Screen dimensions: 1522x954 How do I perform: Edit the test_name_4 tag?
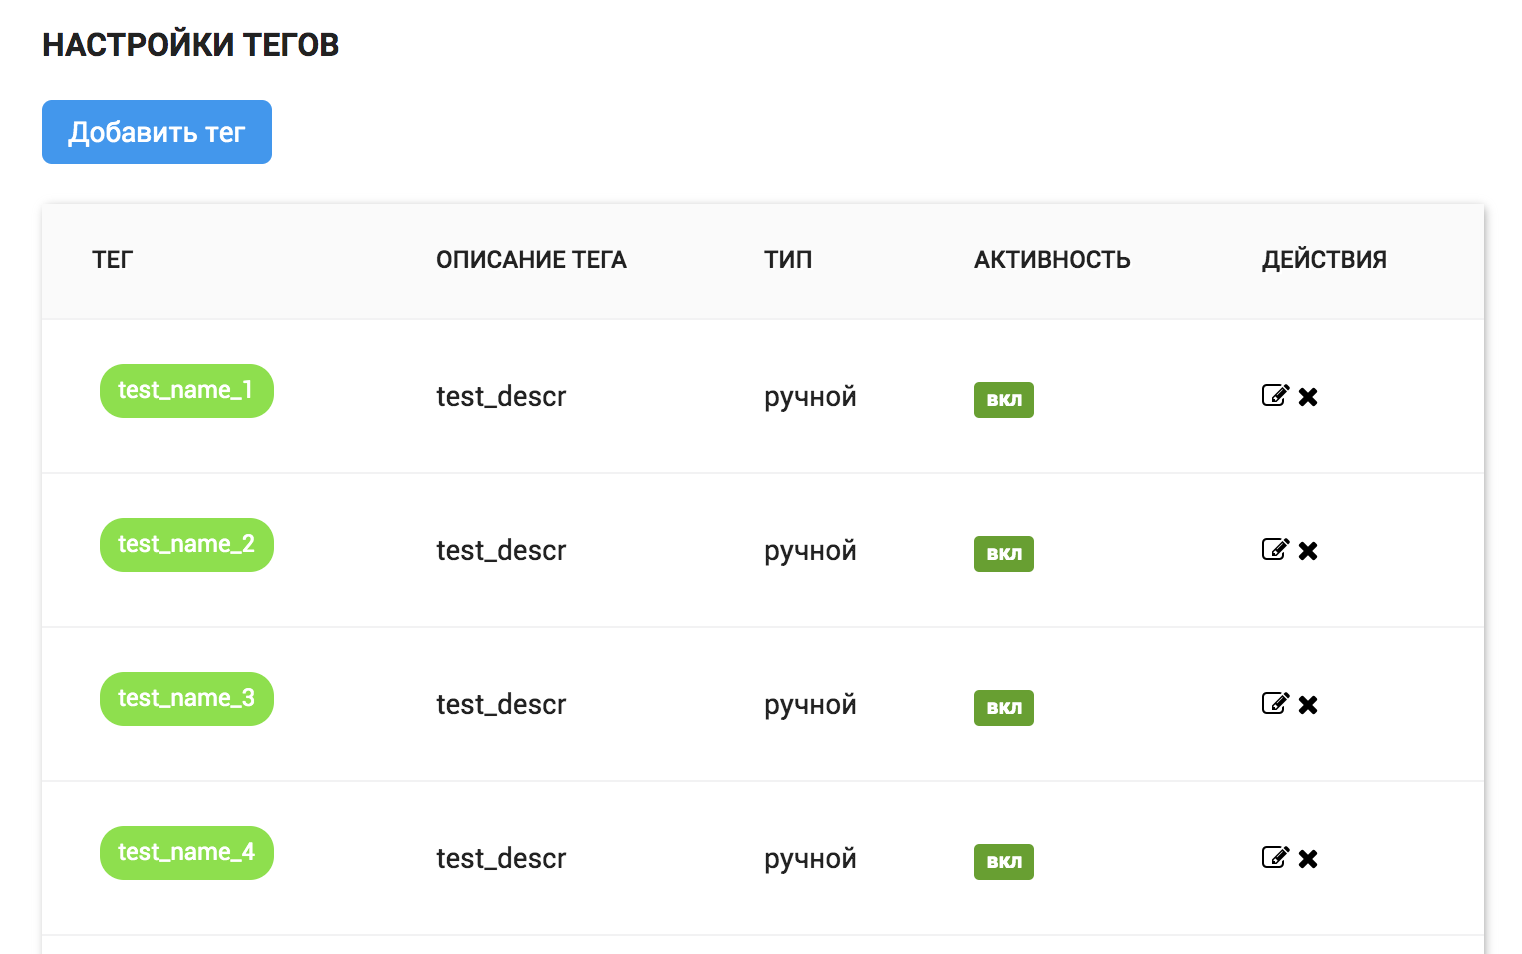coord(1275,857)
